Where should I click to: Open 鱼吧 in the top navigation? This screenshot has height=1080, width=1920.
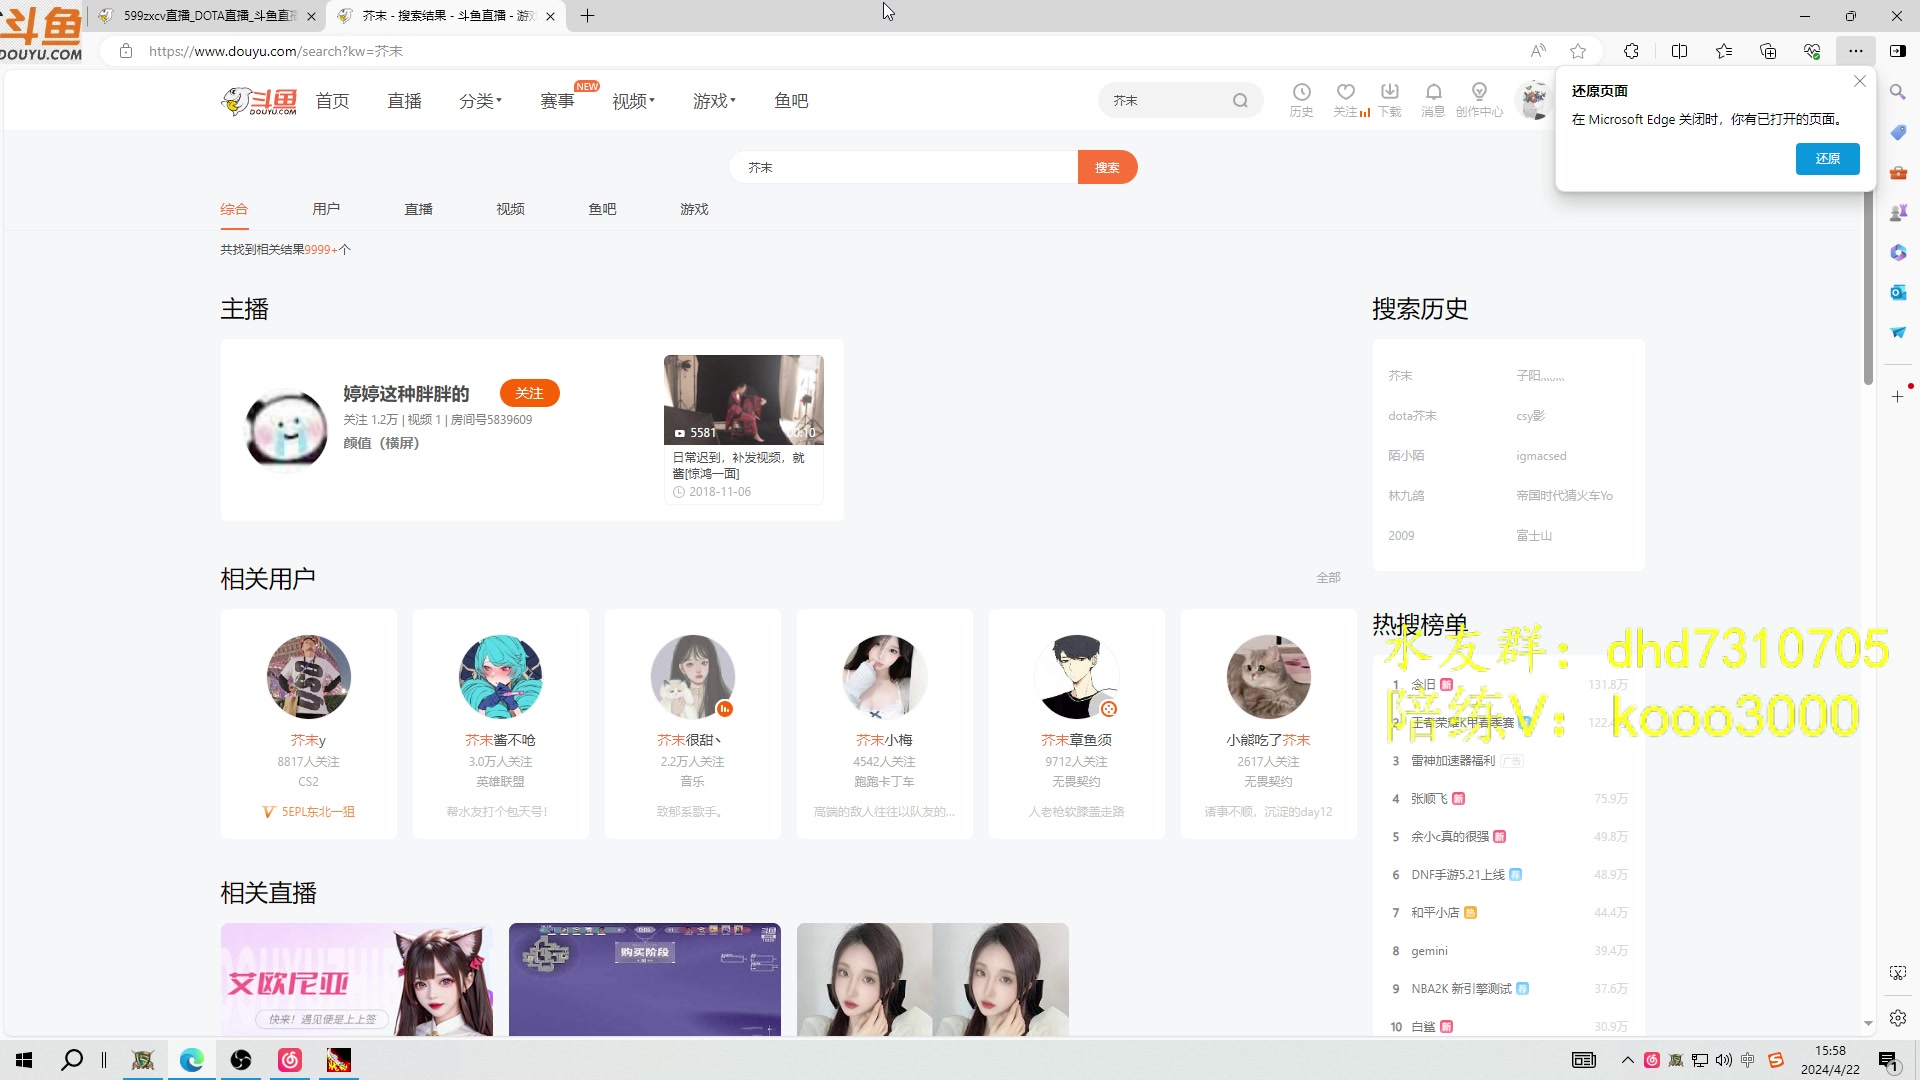click(x=791, y=101)
